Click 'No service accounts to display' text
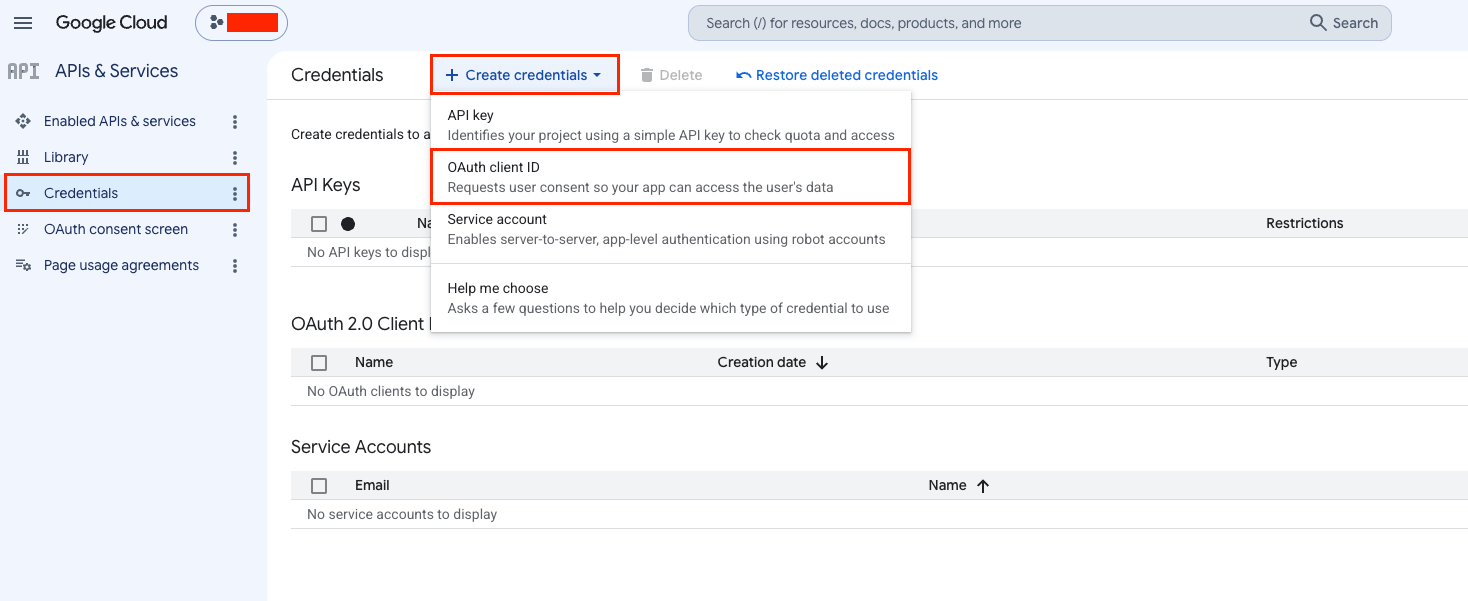 tap(402, 514)
